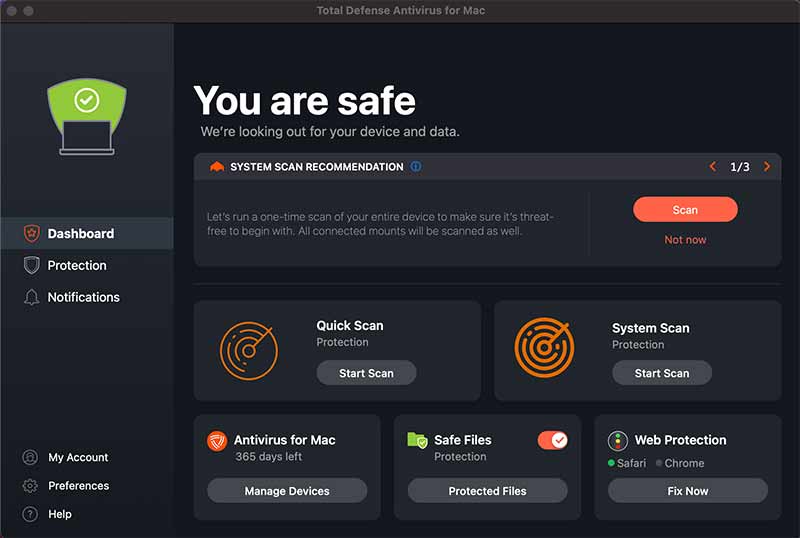Click the Notifications bell icon

(x=32, y=297)
